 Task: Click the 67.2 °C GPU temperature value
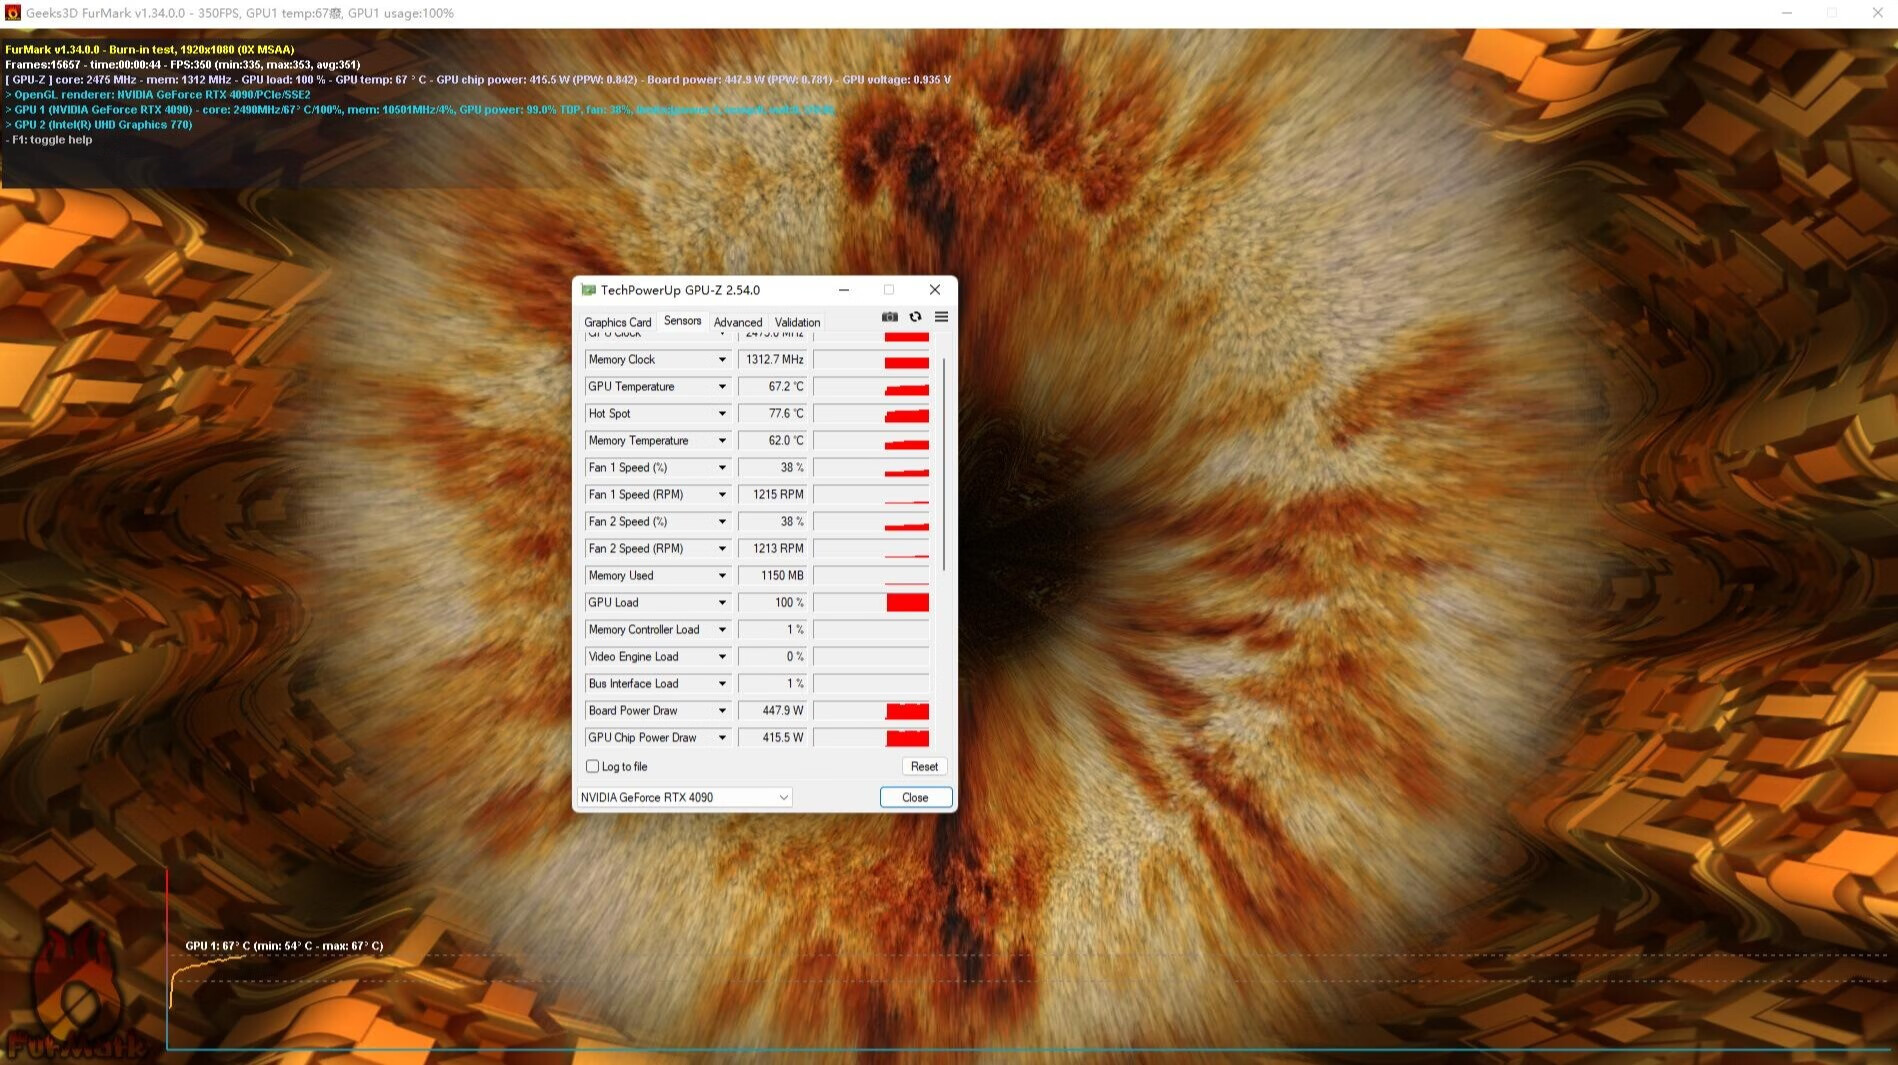click(x=772, y=387)
